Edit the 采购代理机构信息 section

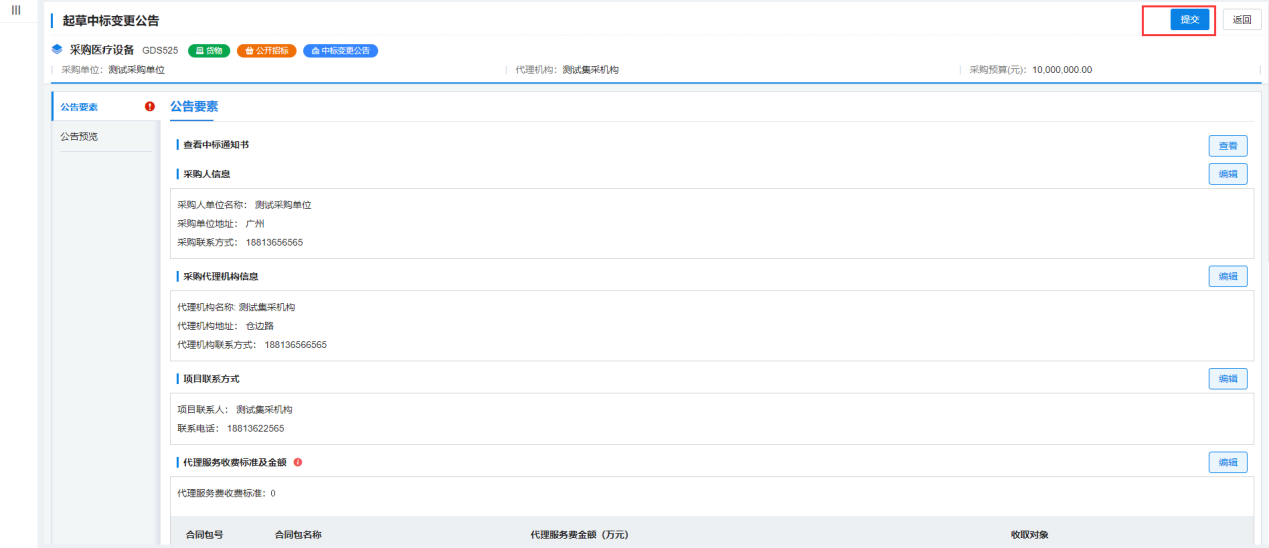1227,276
